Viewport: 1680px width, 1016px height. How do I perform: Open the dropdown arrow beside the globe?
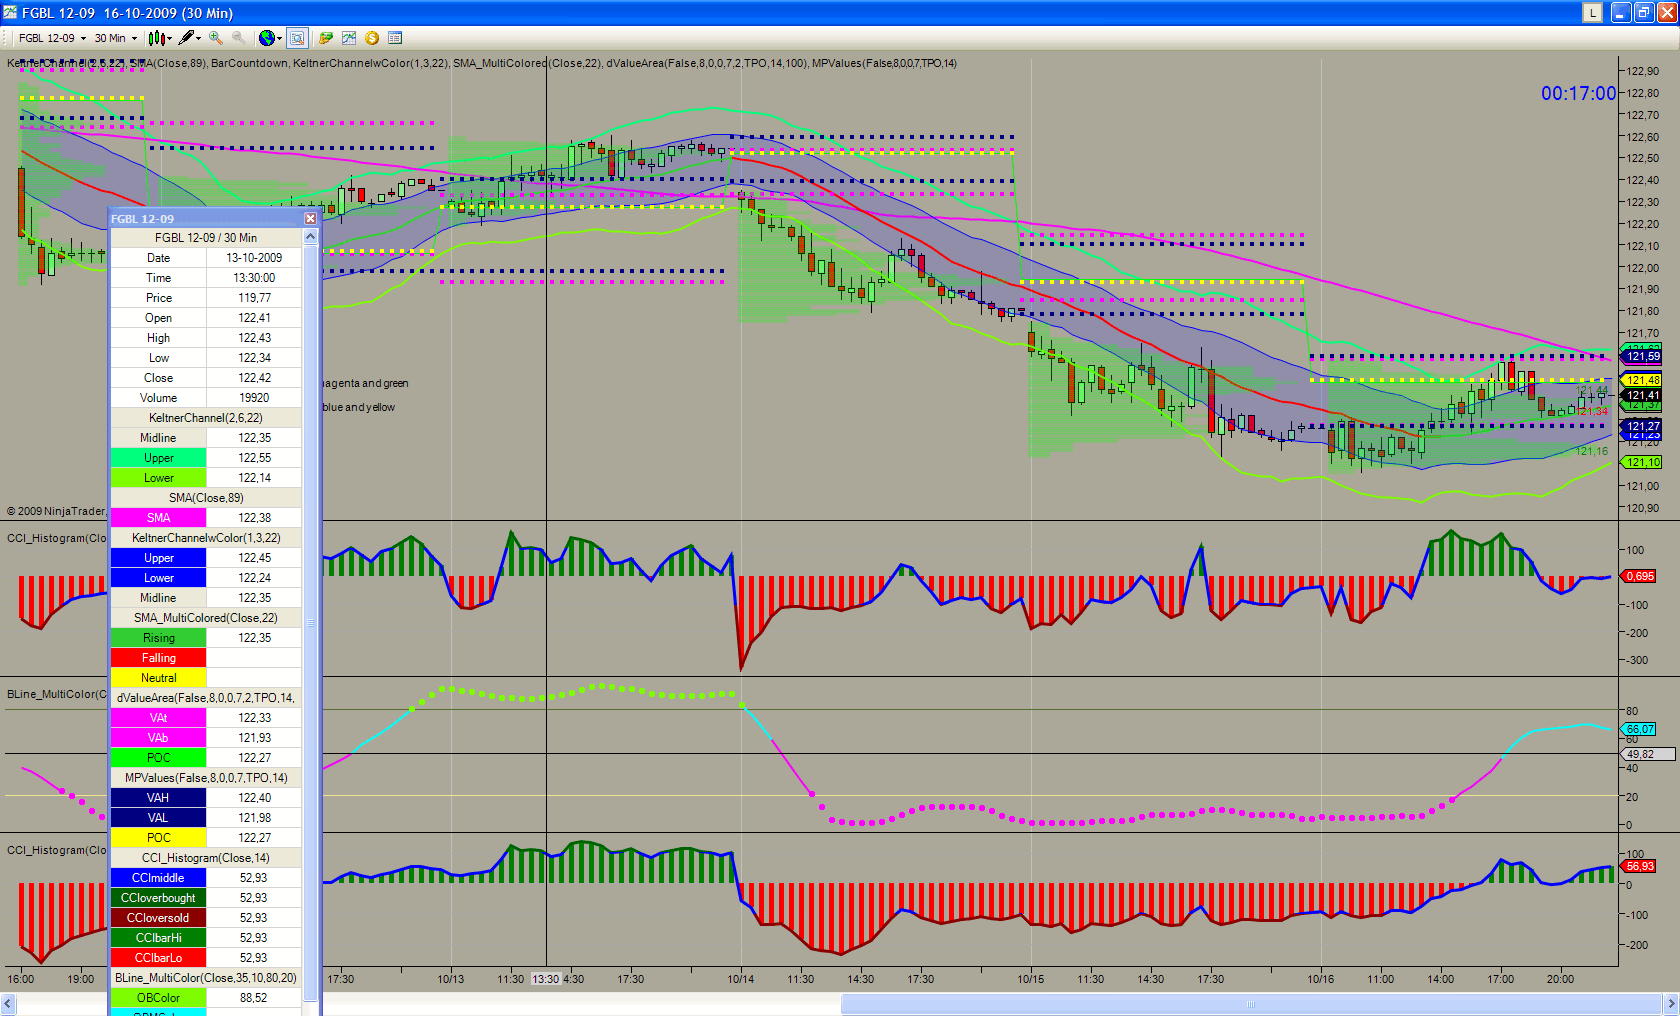(x=279, y=39)
